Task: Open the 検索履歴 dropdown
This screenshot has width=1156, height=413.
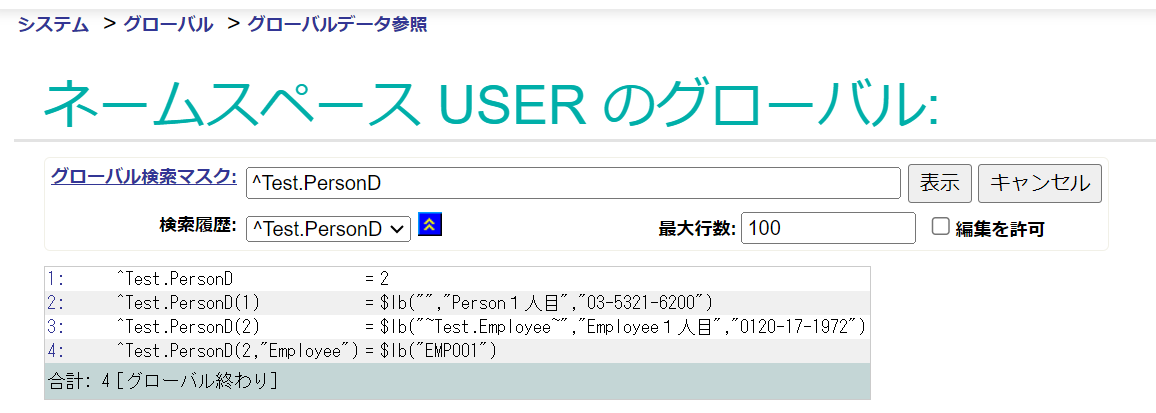Action: (328, 228)
